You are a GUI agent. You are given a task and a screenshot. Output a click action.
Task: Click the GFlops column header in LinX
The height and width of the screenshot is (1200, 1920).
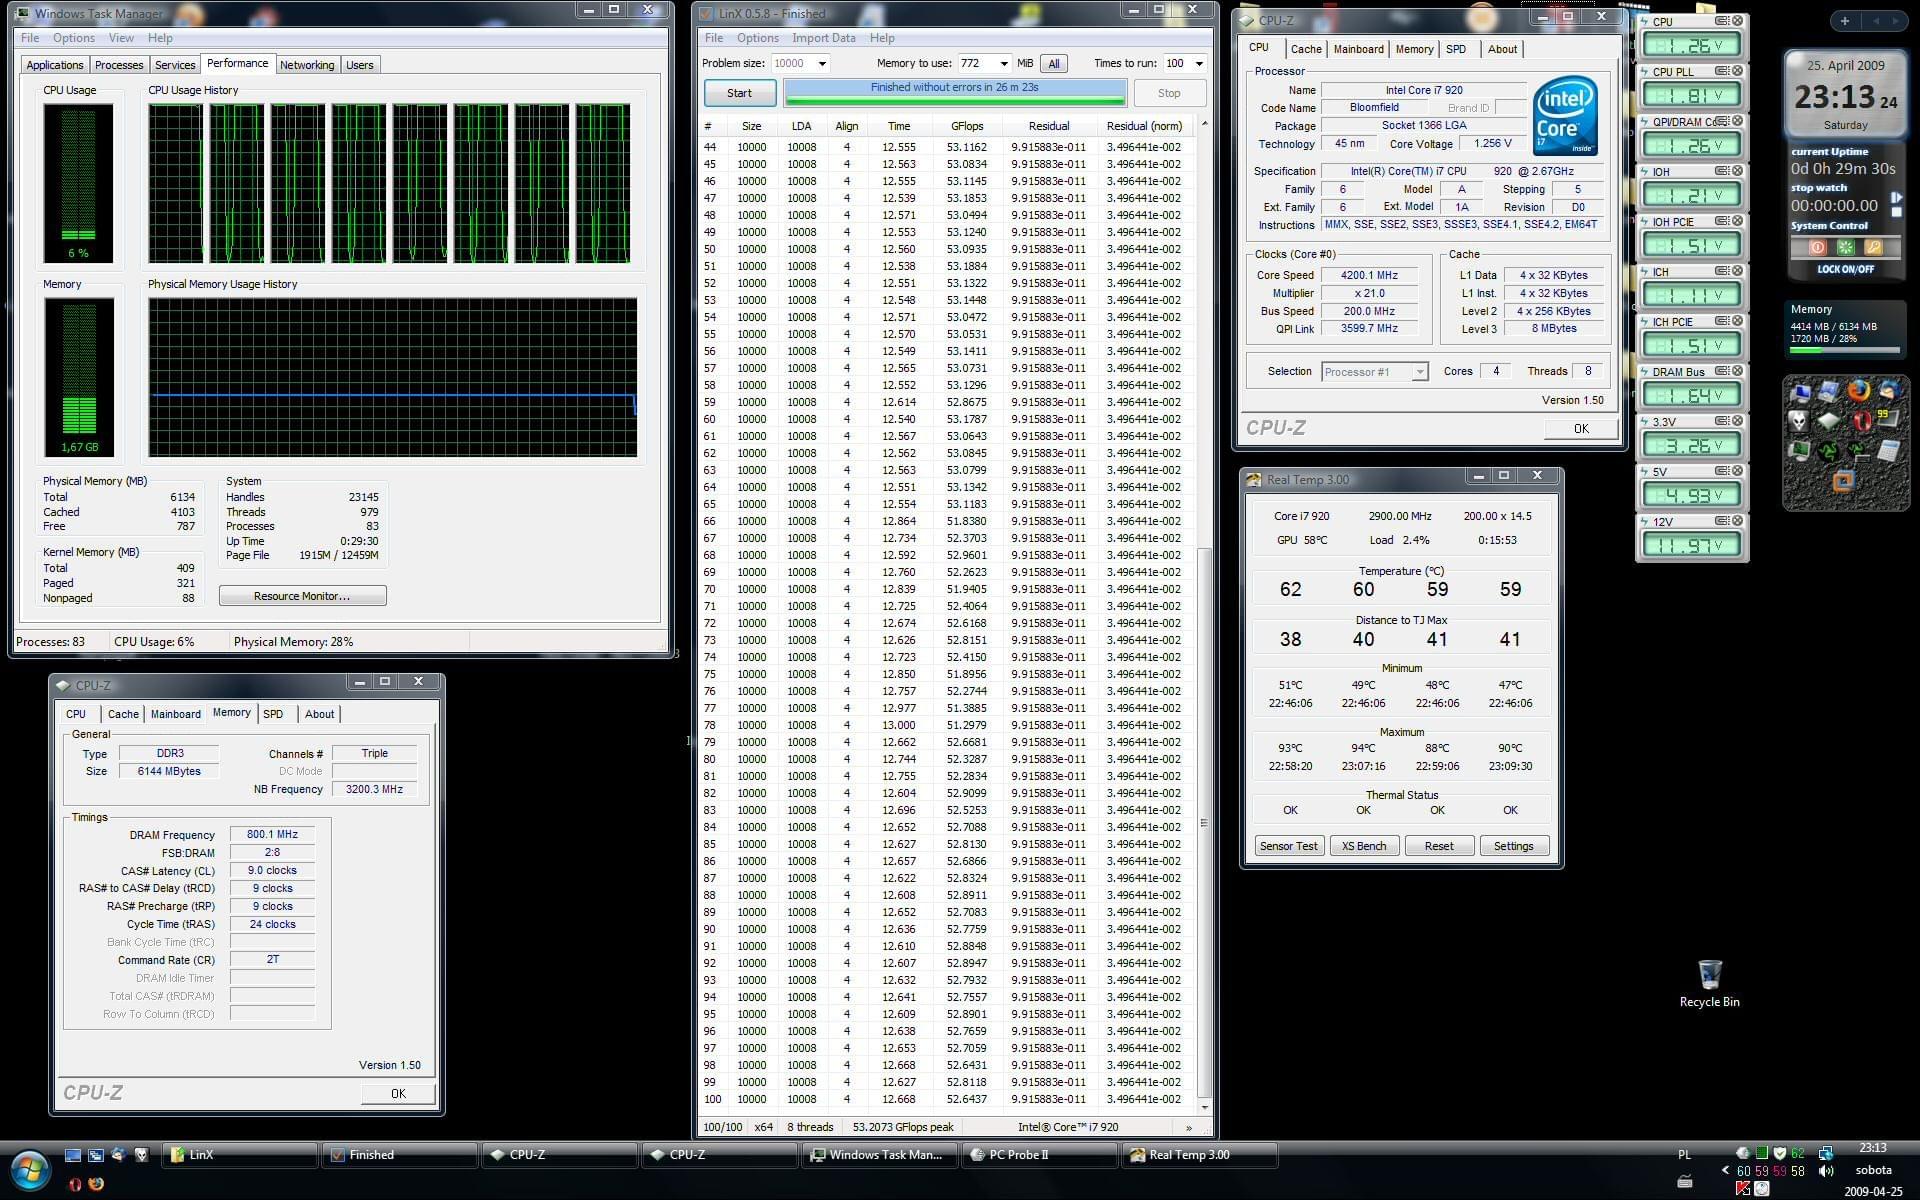coord(966,126)
